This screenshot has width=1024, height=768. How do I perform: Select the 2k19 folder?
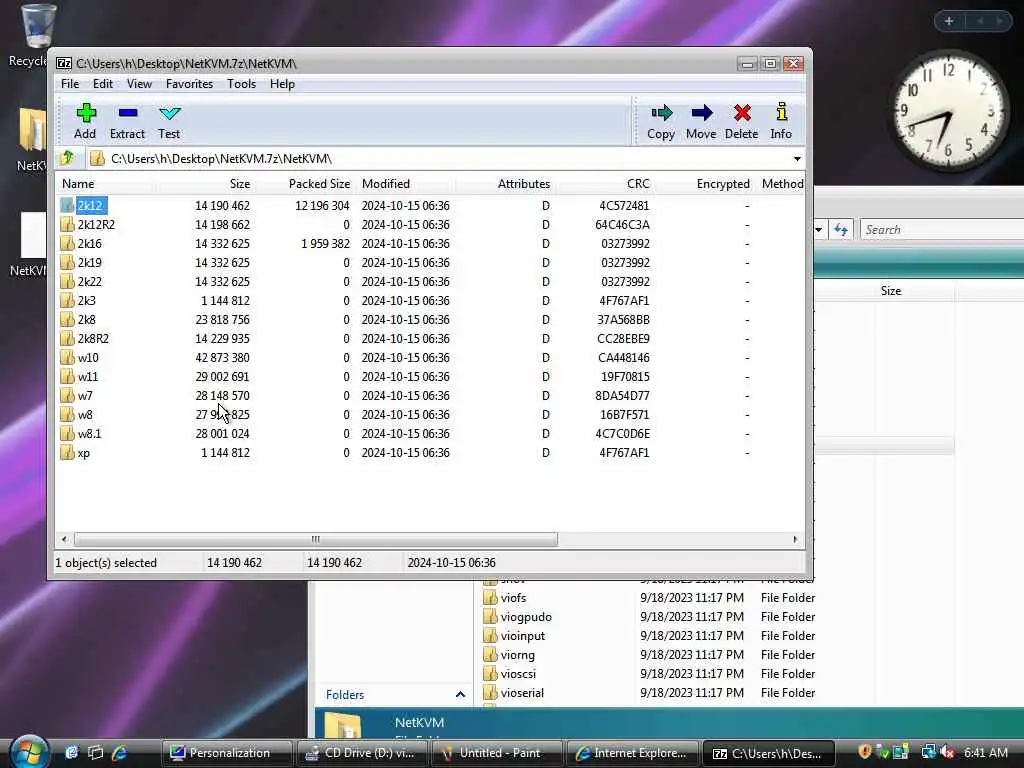click(x=89, y=263)
